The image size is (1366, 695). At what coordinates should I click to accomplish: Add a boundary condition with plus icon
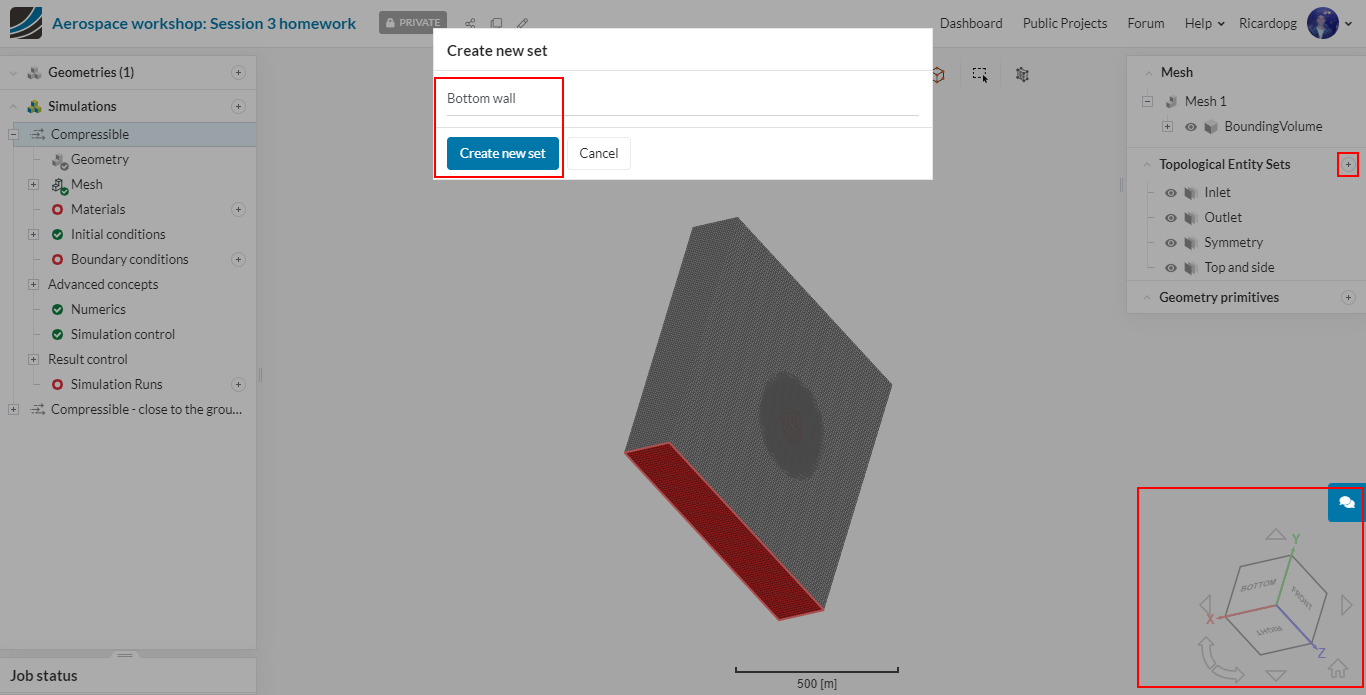click(238, 259)
